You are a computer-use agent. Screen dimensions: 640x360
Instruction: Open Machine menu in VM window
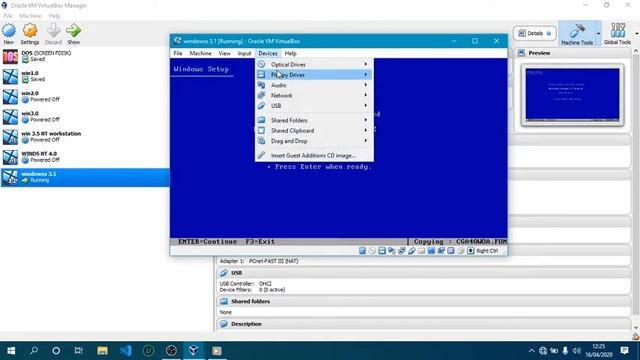(x=200, y=53)
